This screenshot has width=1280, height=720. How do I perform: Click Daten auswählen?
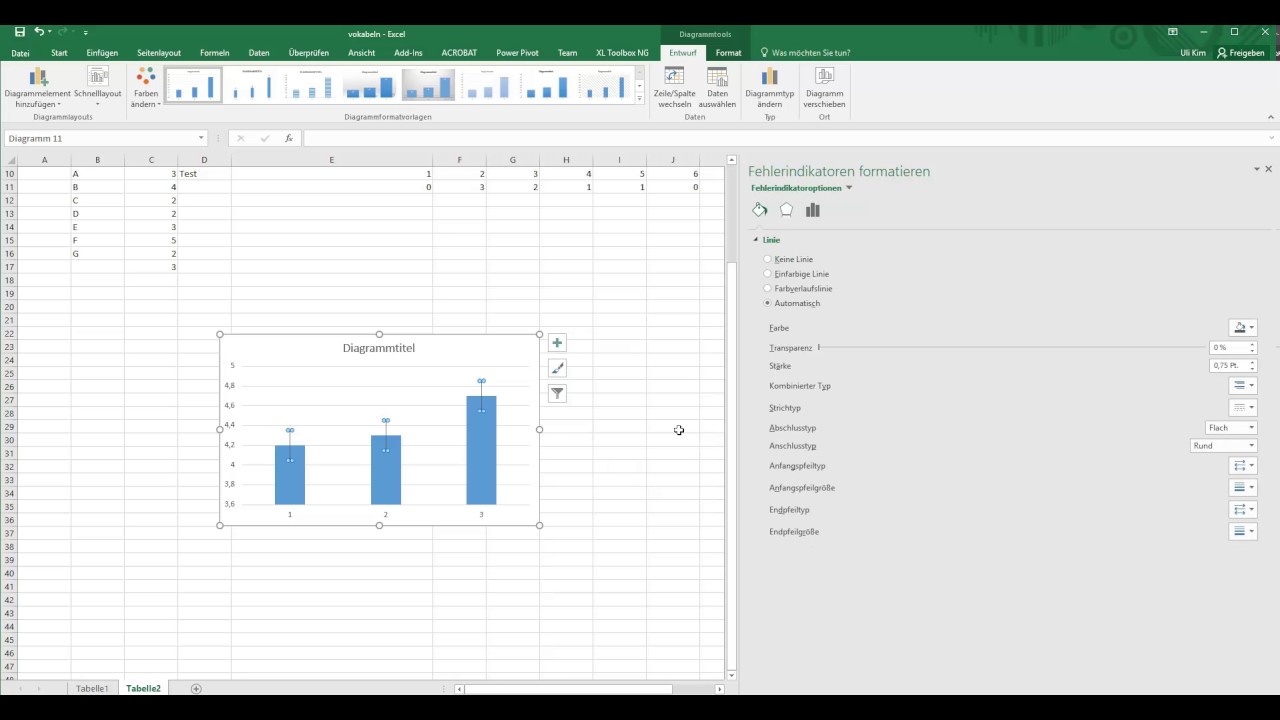click(x=717, y=89)
